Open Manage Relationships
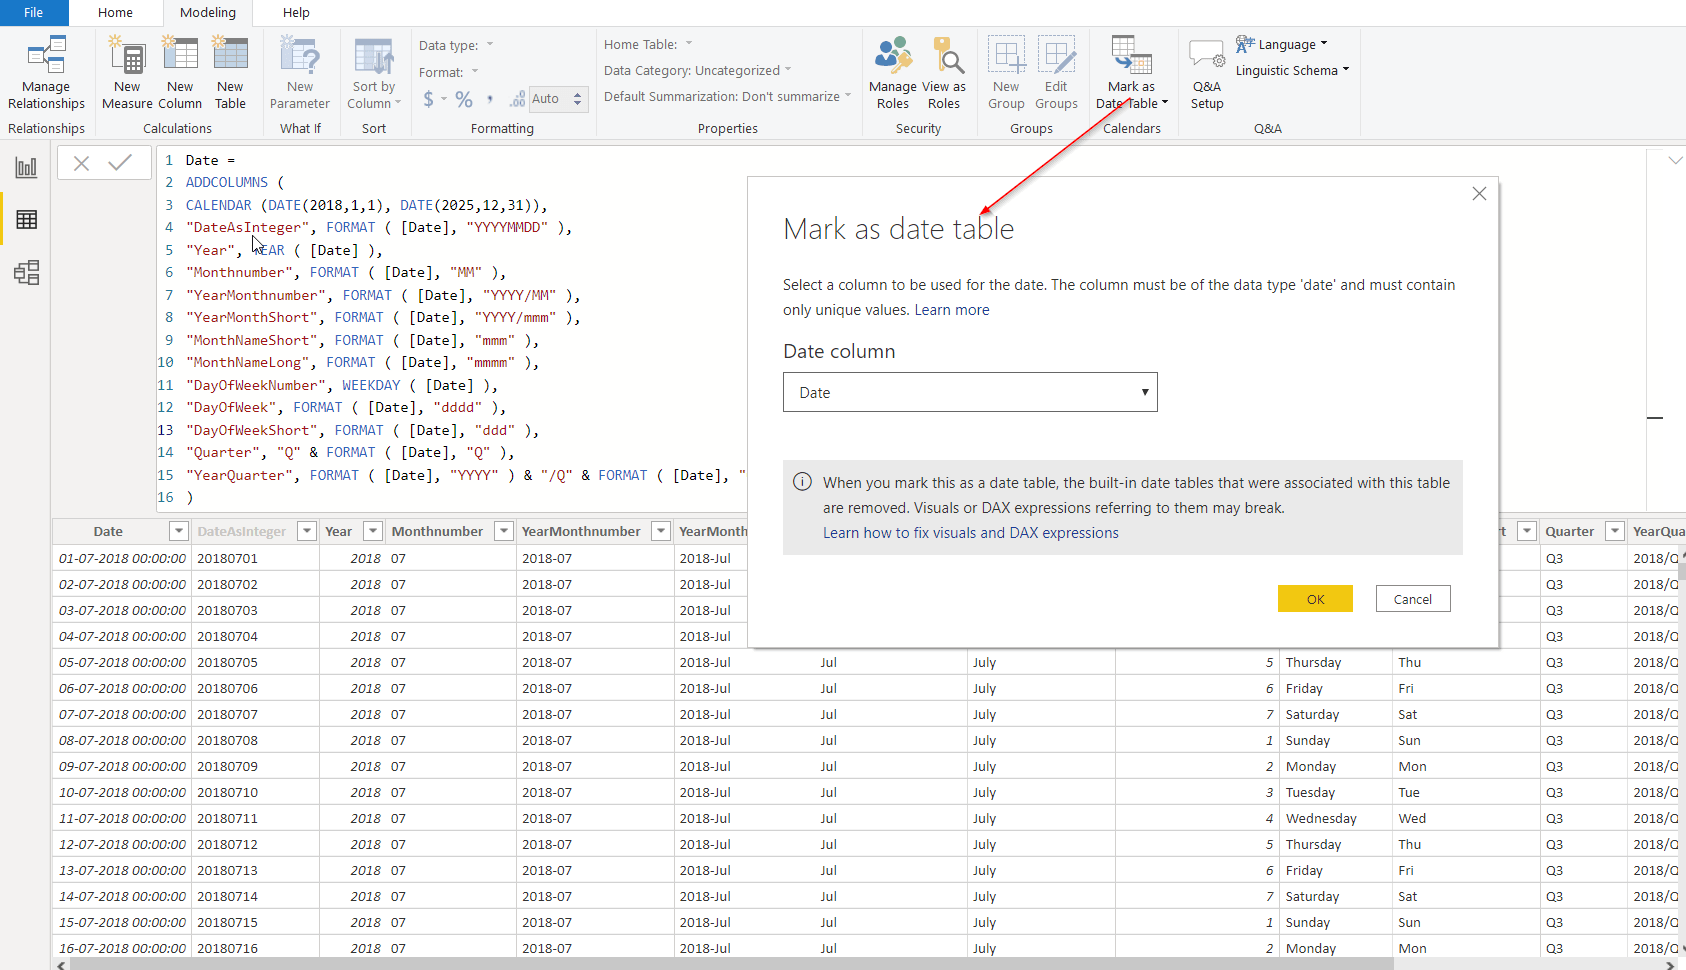Image resolution: width=1686 pixels, height=970 pixels. tap(46, 70)
